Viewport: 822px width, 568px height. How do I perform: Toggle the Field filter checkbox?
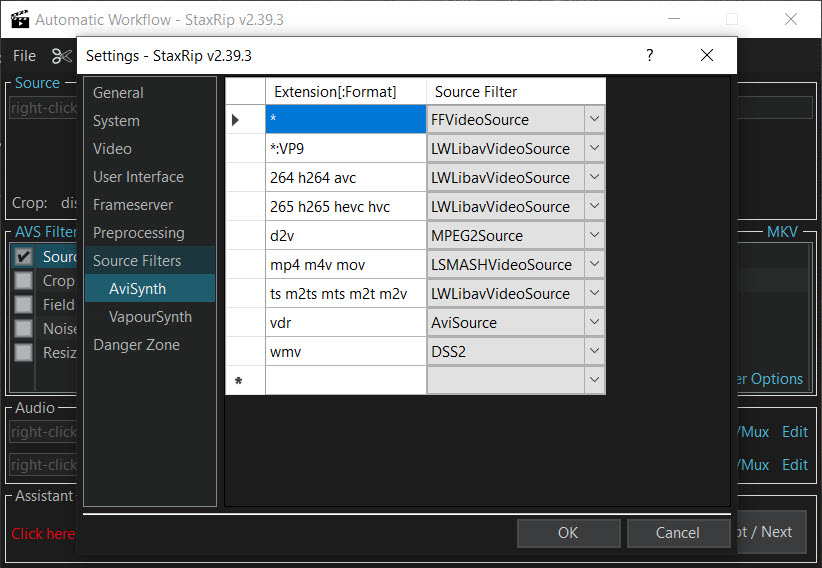click(x=24, y=305)
